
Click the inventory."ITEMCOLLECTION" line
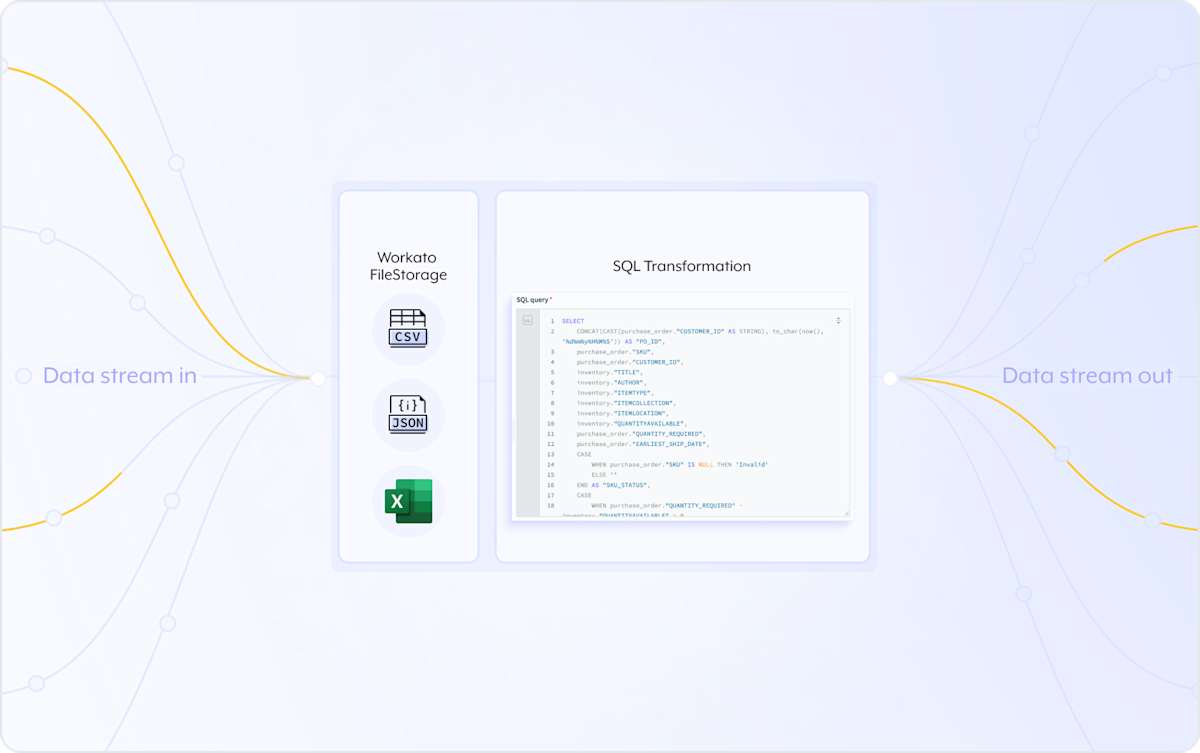pyautogui.click(x=626, y=403)
